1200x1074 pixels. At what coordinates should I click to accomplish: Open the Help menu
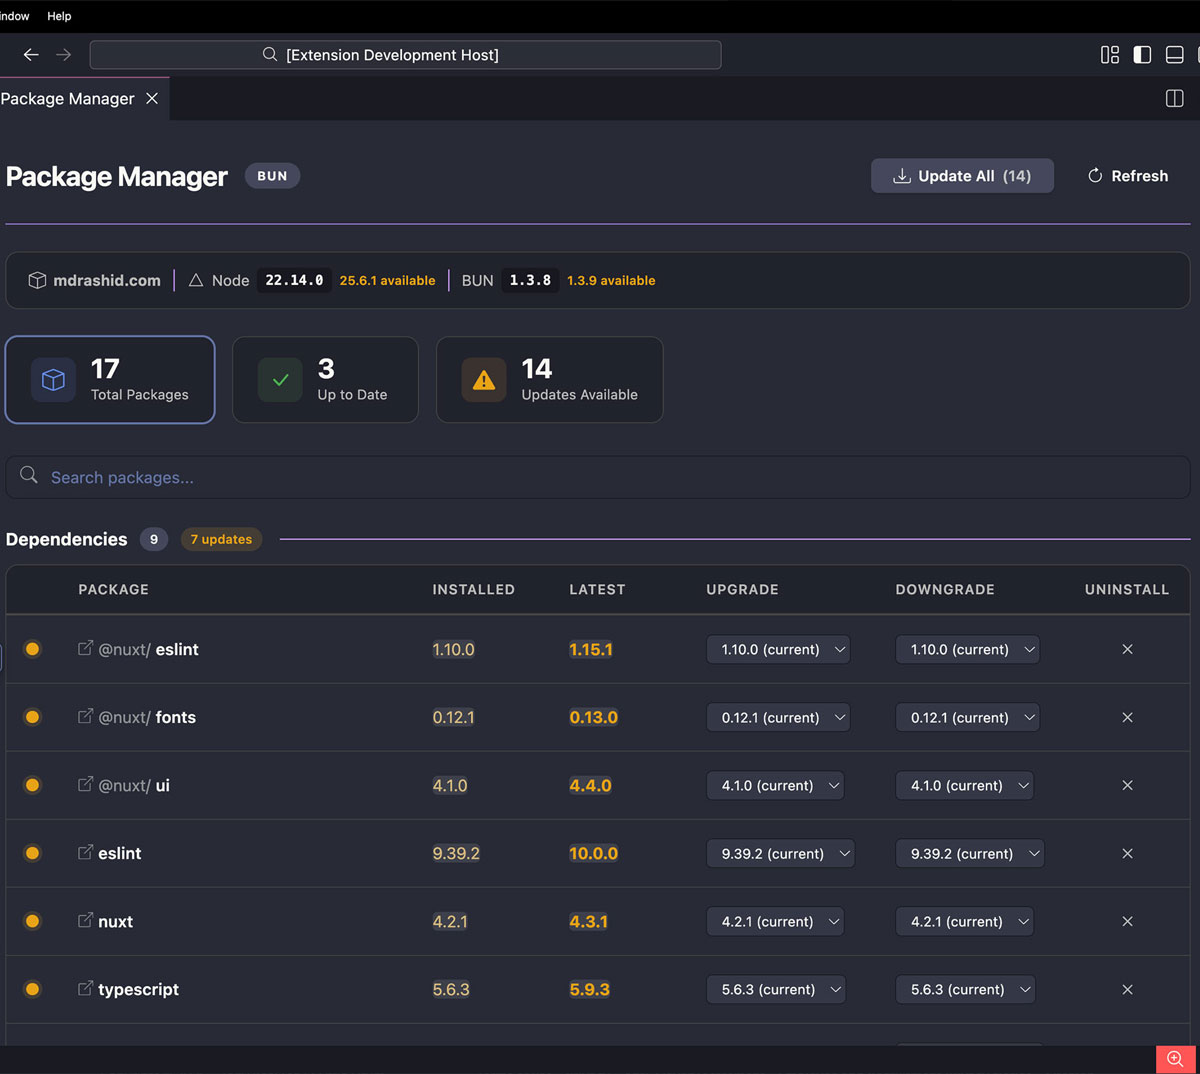[x=59, y=16]
